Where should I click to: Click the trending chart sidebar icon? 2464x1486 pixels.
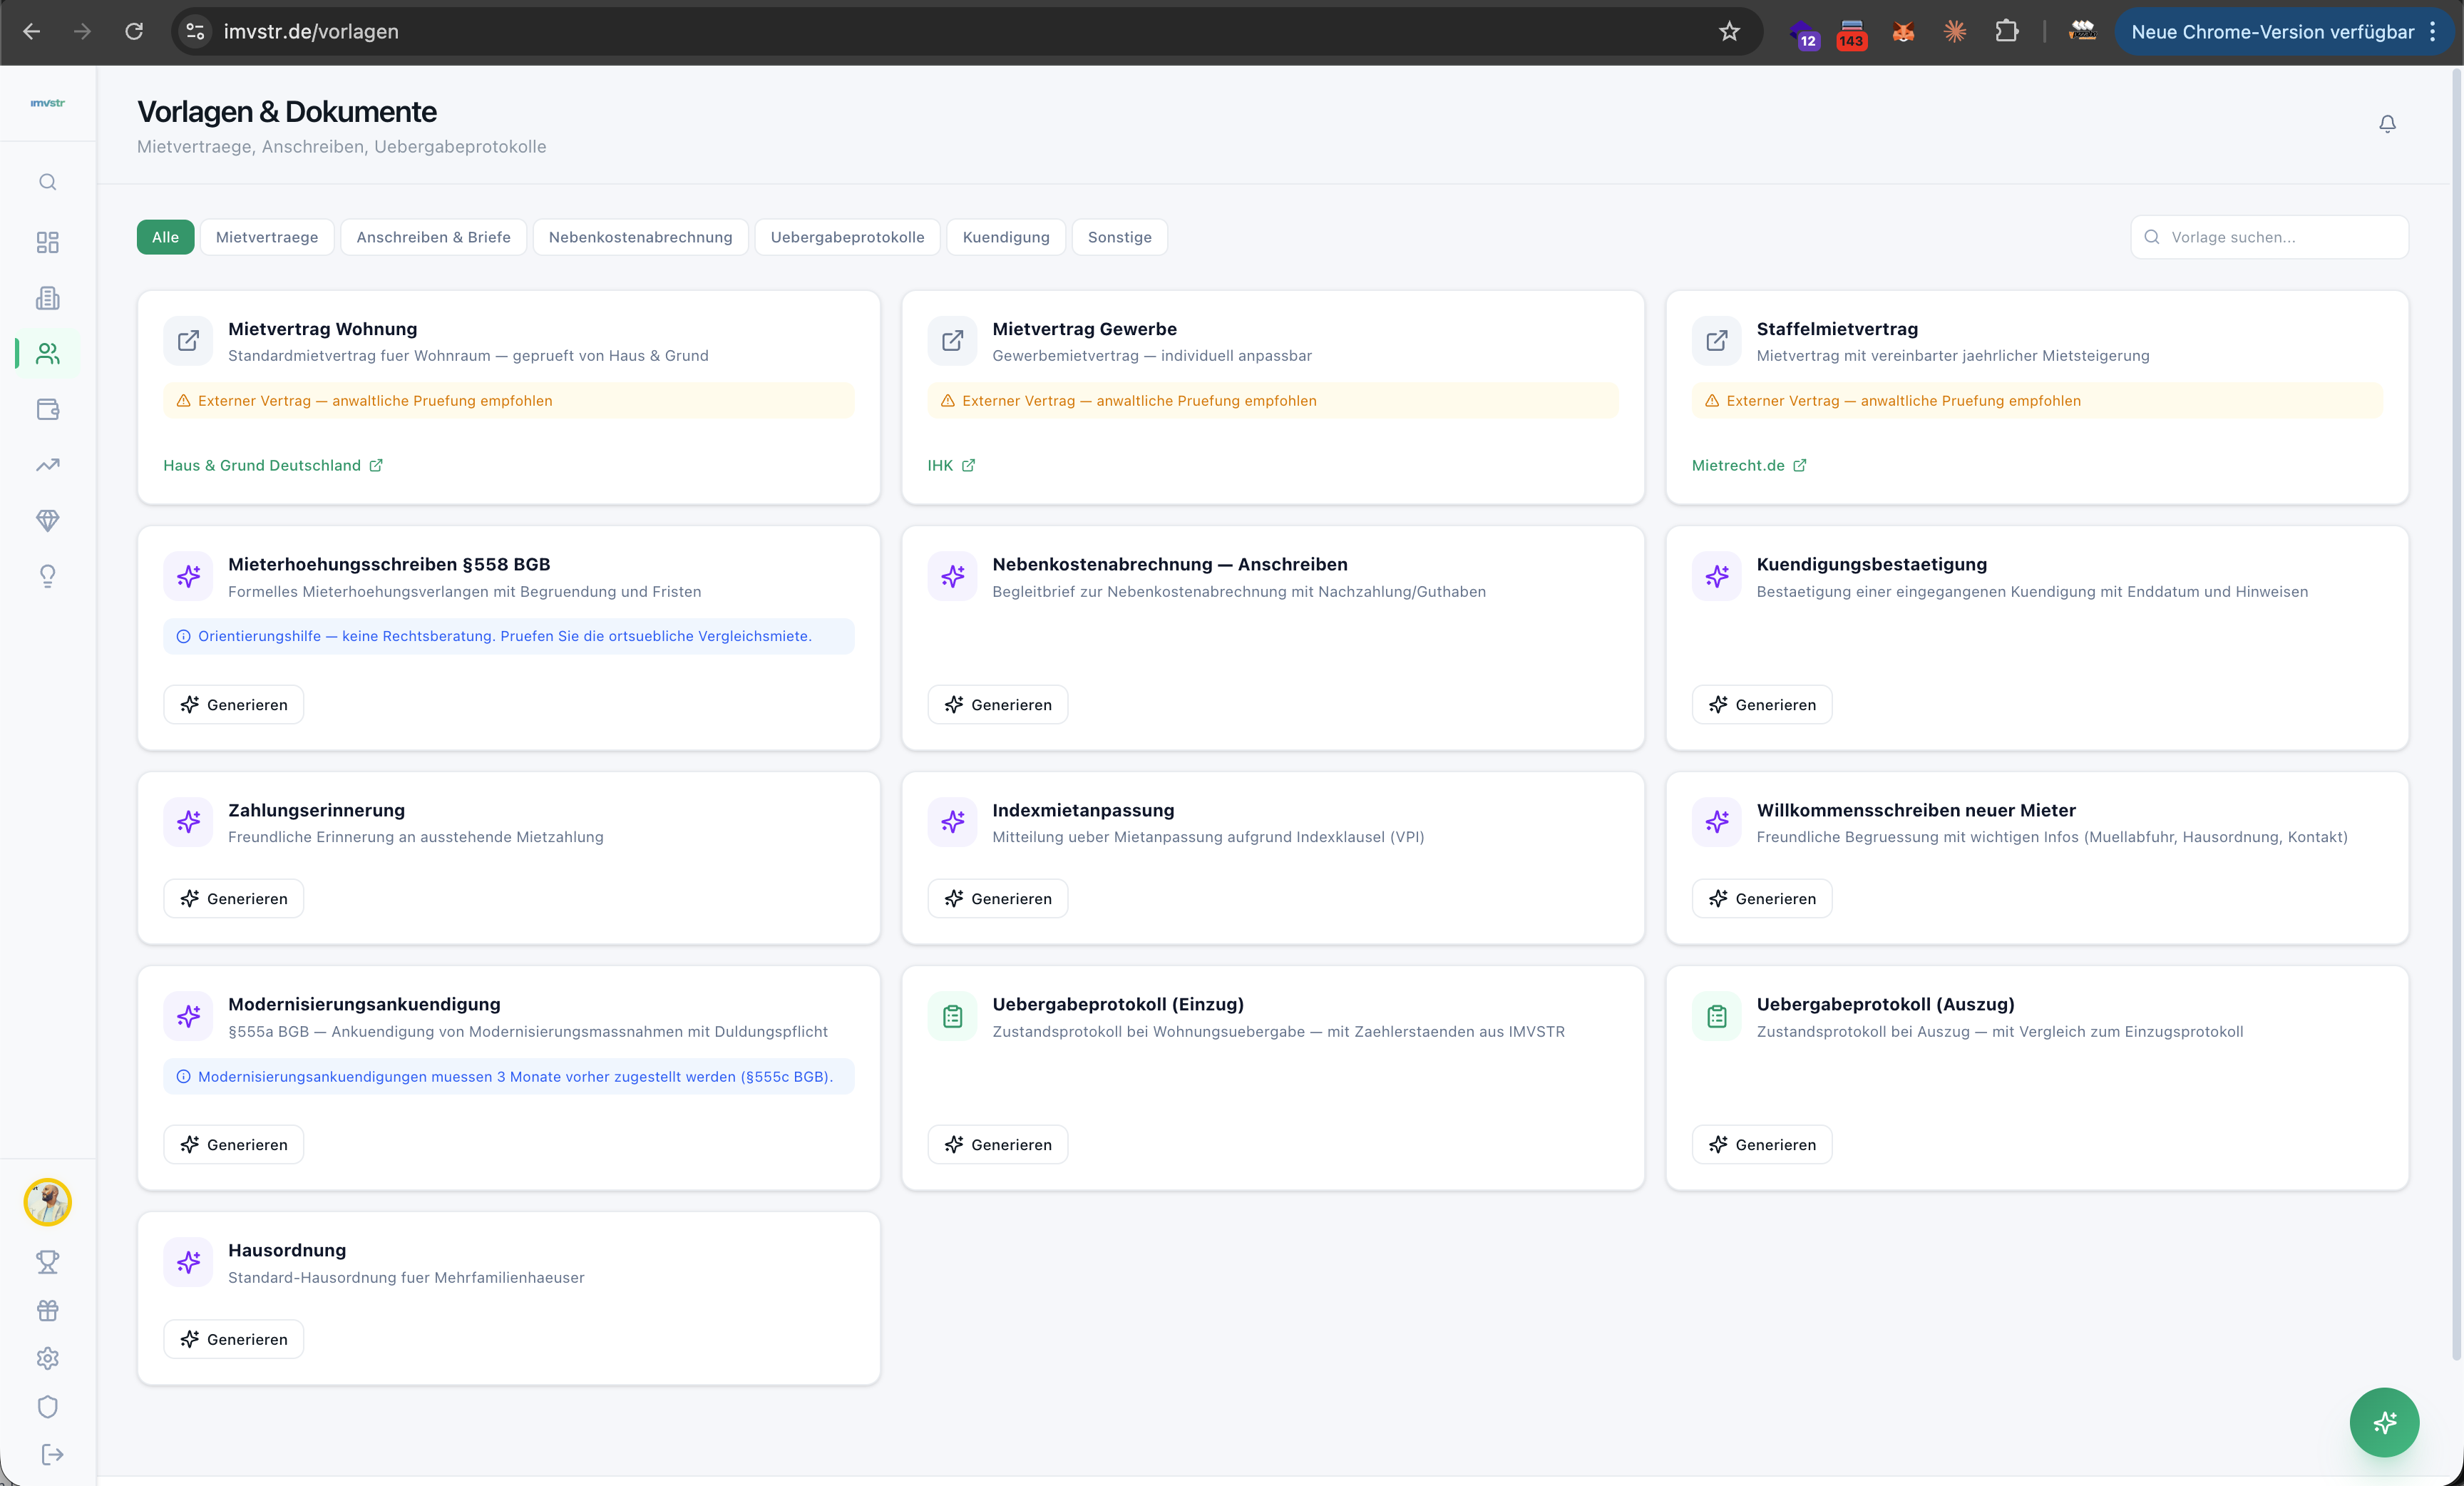tap(47, 465)
